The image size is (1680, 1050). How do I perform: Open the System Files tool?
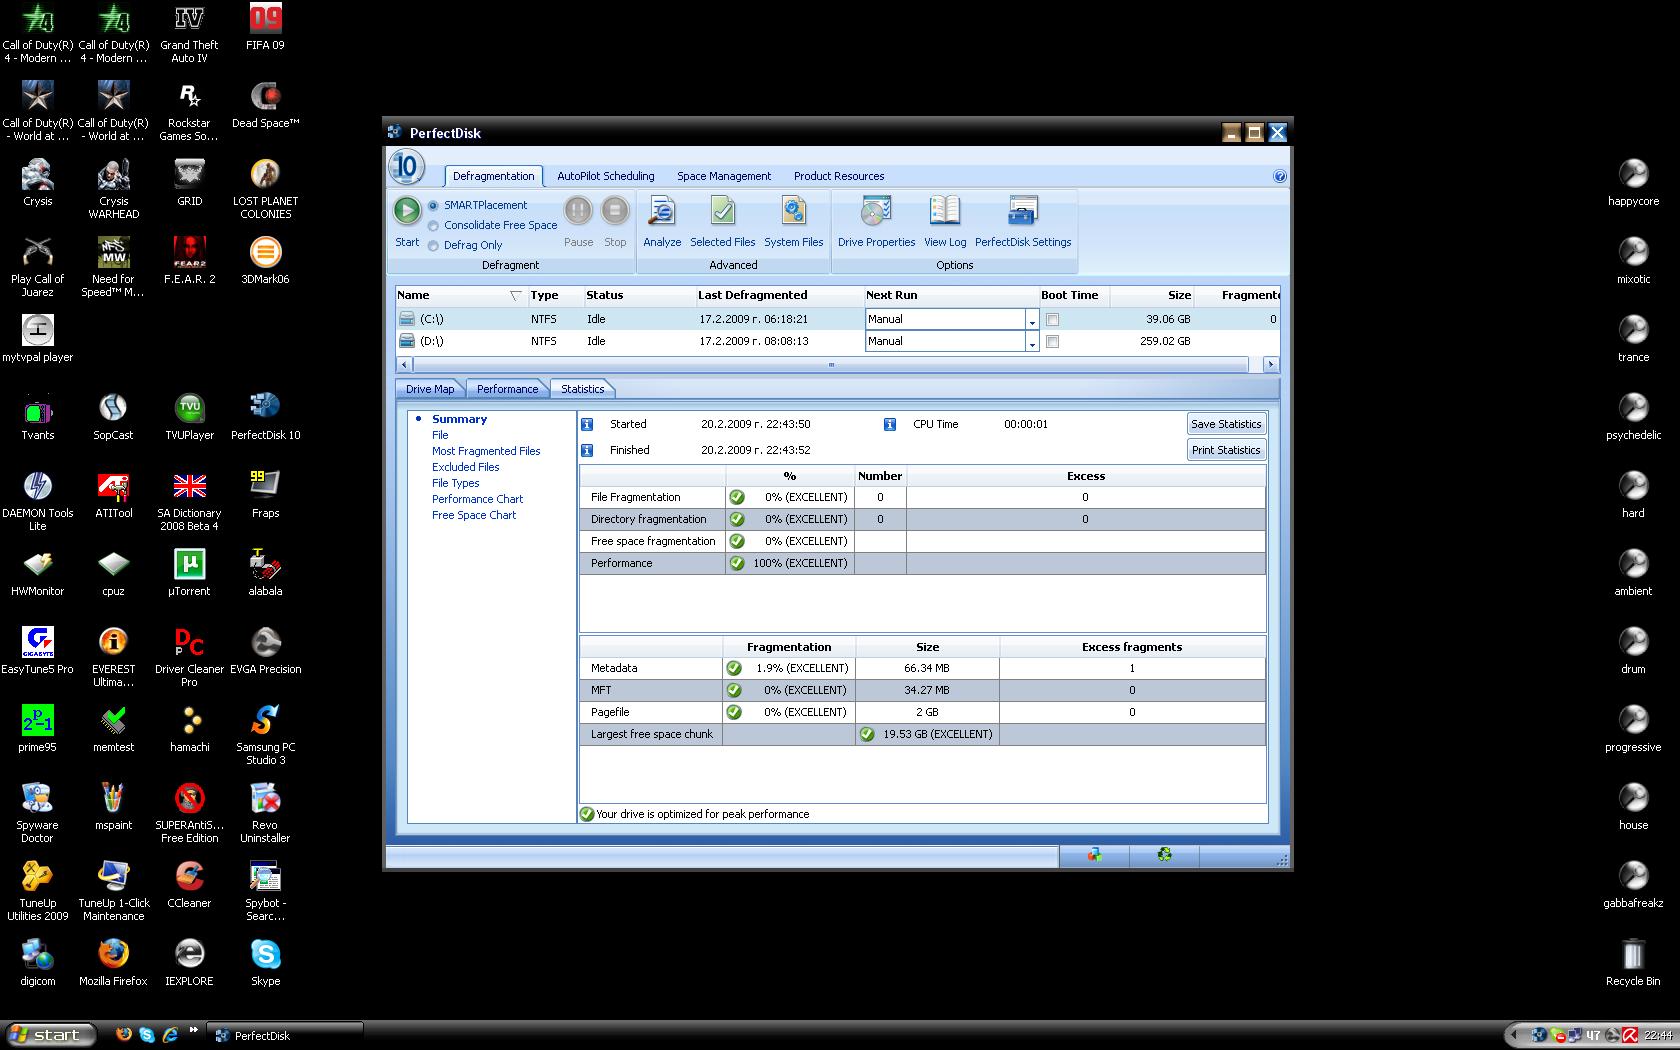(x=793, y=211)
